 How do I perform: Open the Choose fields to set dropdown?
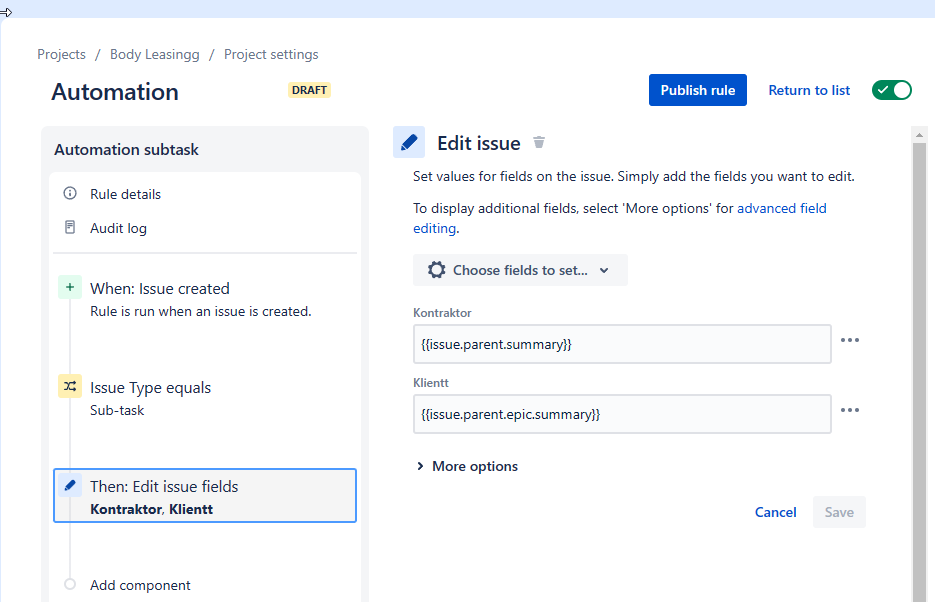click(520, 270)
